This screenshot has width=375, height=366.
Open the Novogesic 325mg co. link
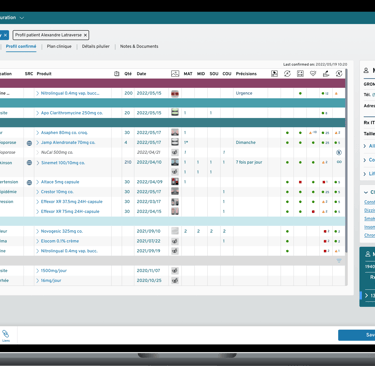[x=62, y=231]
